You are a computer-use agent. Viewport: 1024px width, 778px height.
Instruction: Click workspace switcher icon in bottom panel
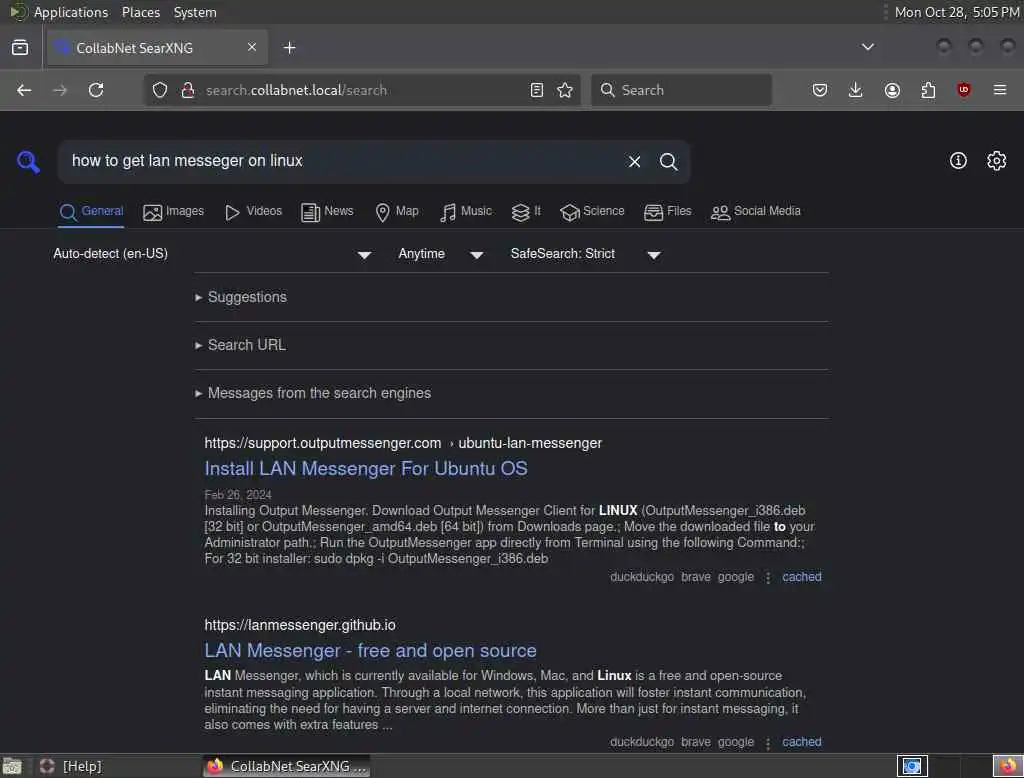pos(912,766)
